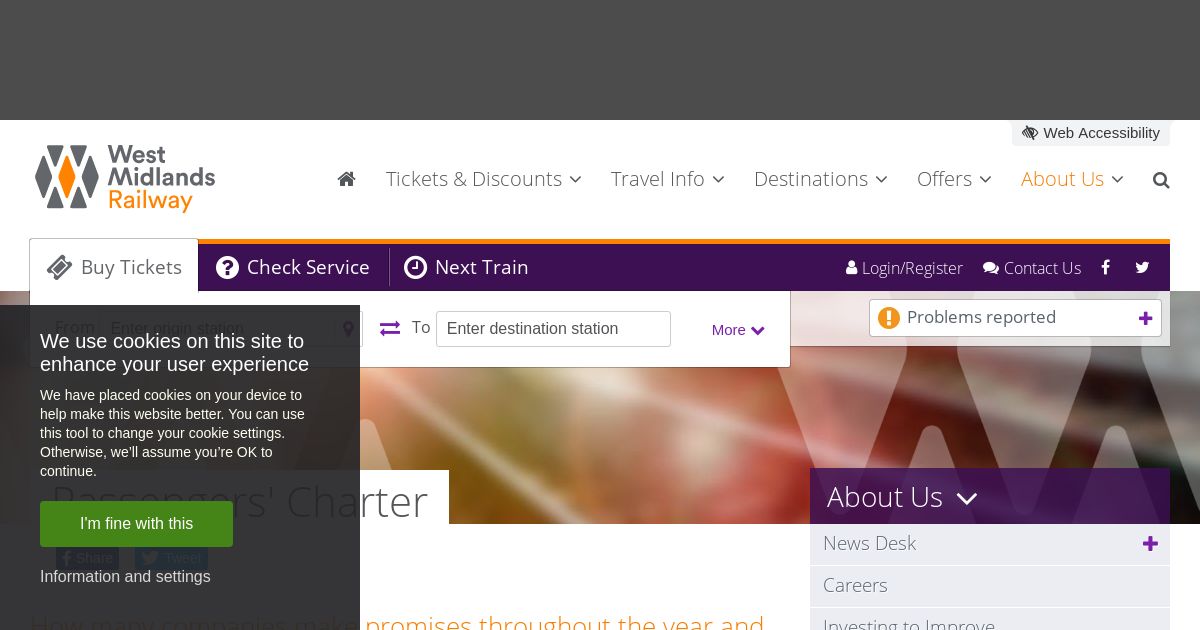Open Careers sidebar link
Viewport: 1200px width, 630px height.
(x=855, y=585)
